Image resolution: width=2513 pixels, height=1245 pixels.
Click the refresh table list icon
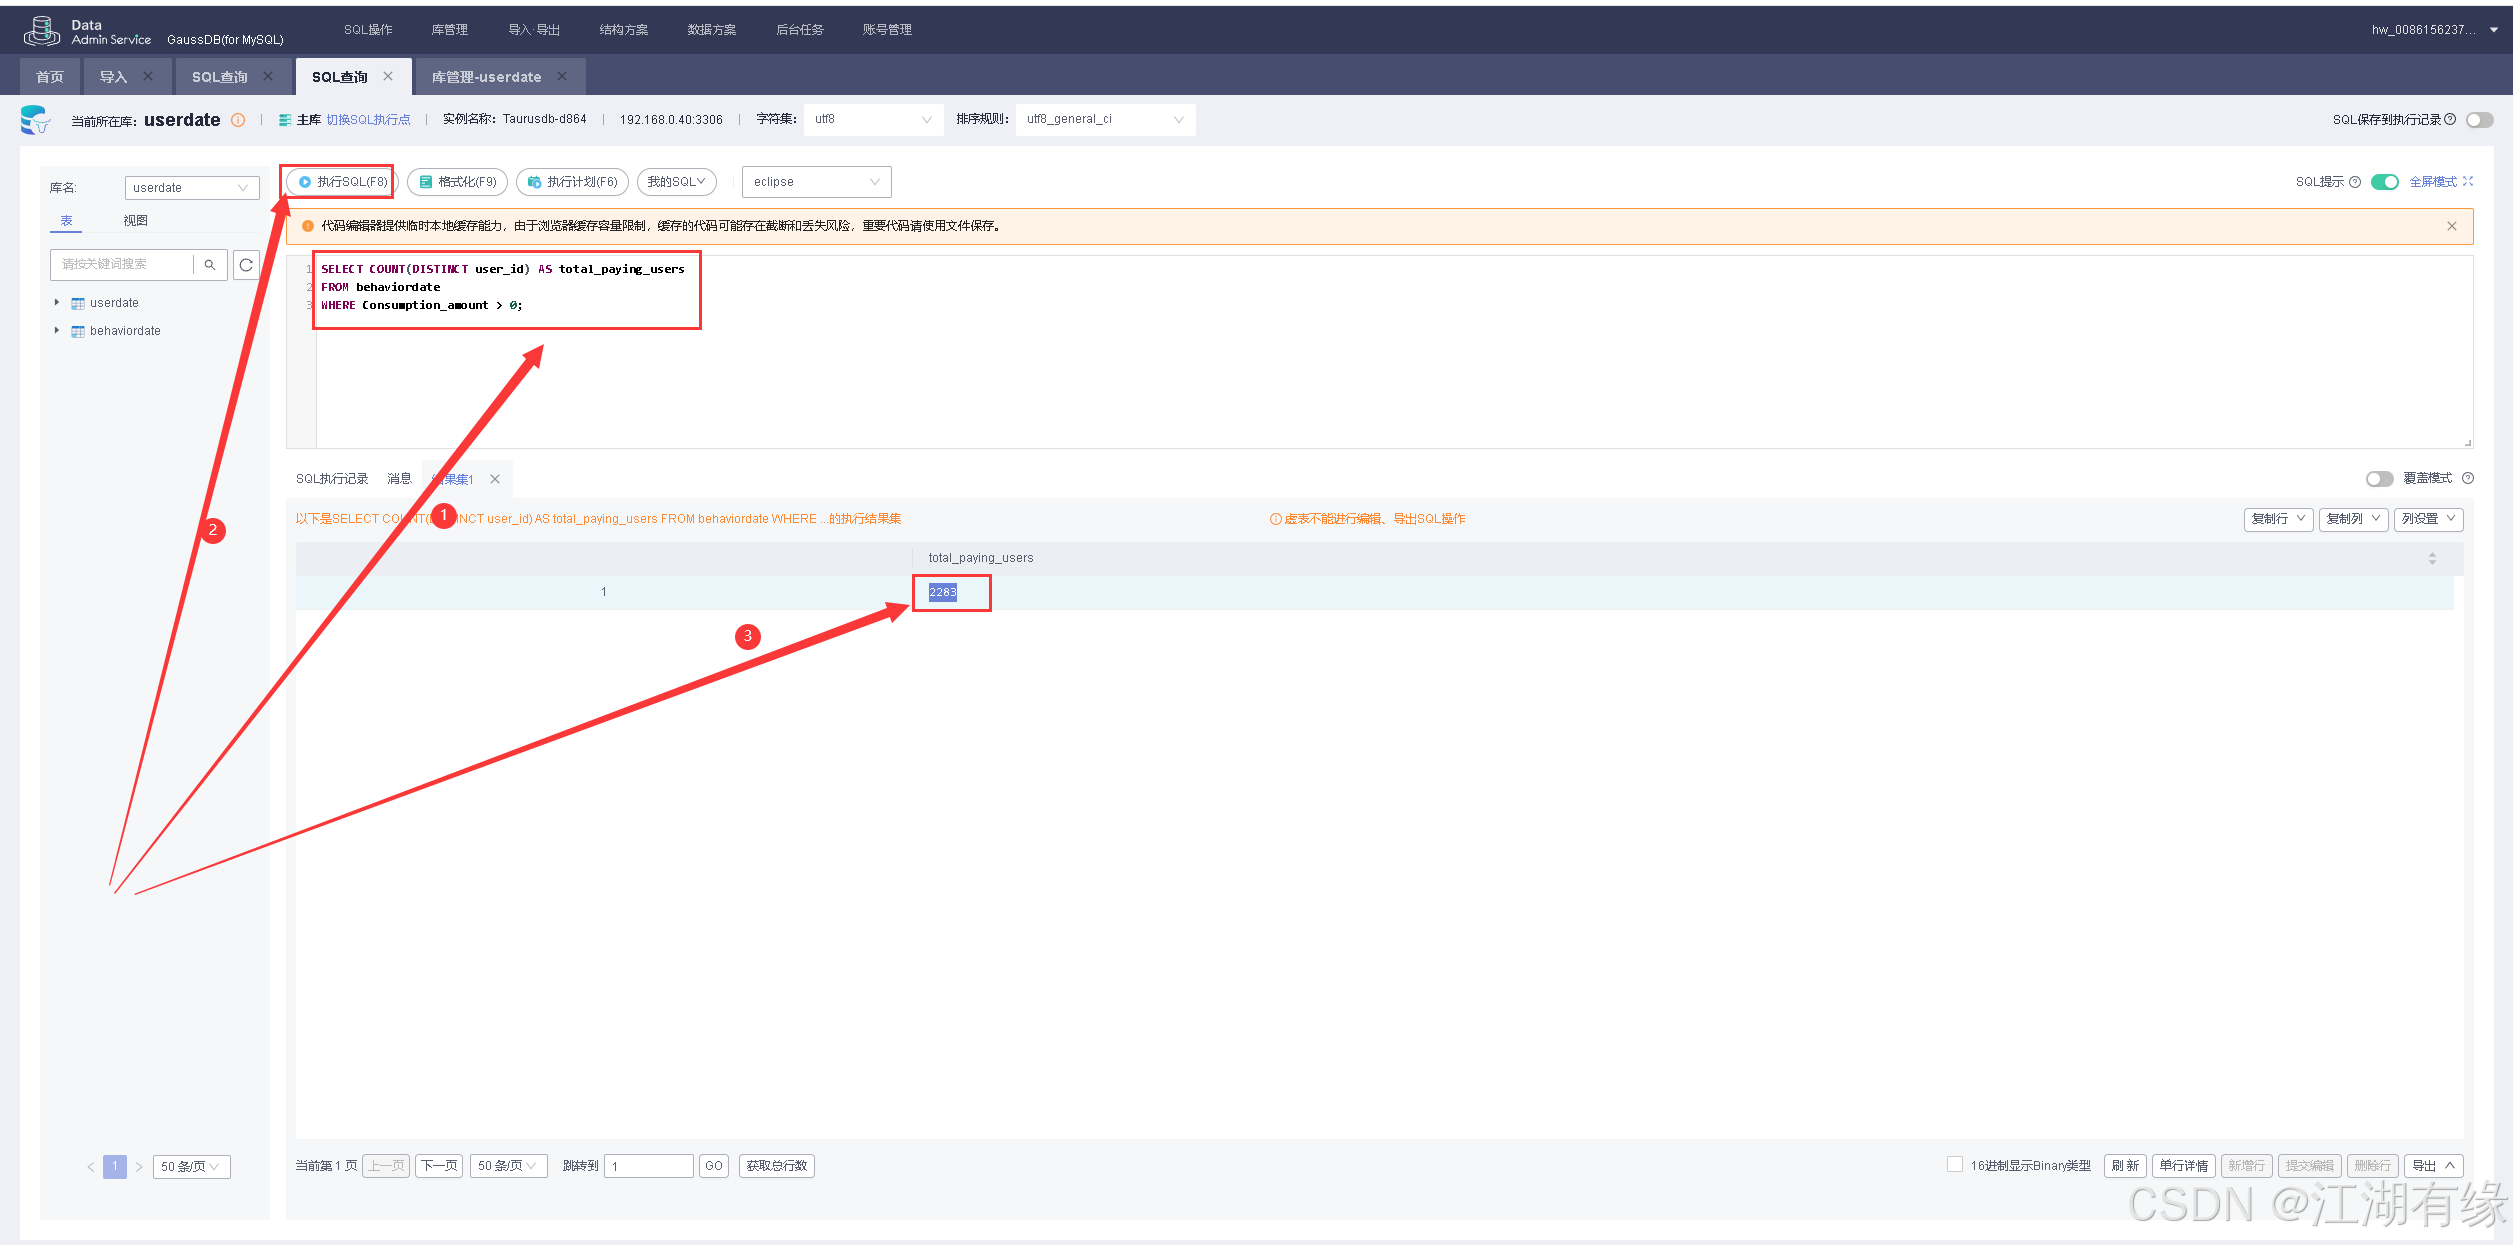[x=246, y=265]
